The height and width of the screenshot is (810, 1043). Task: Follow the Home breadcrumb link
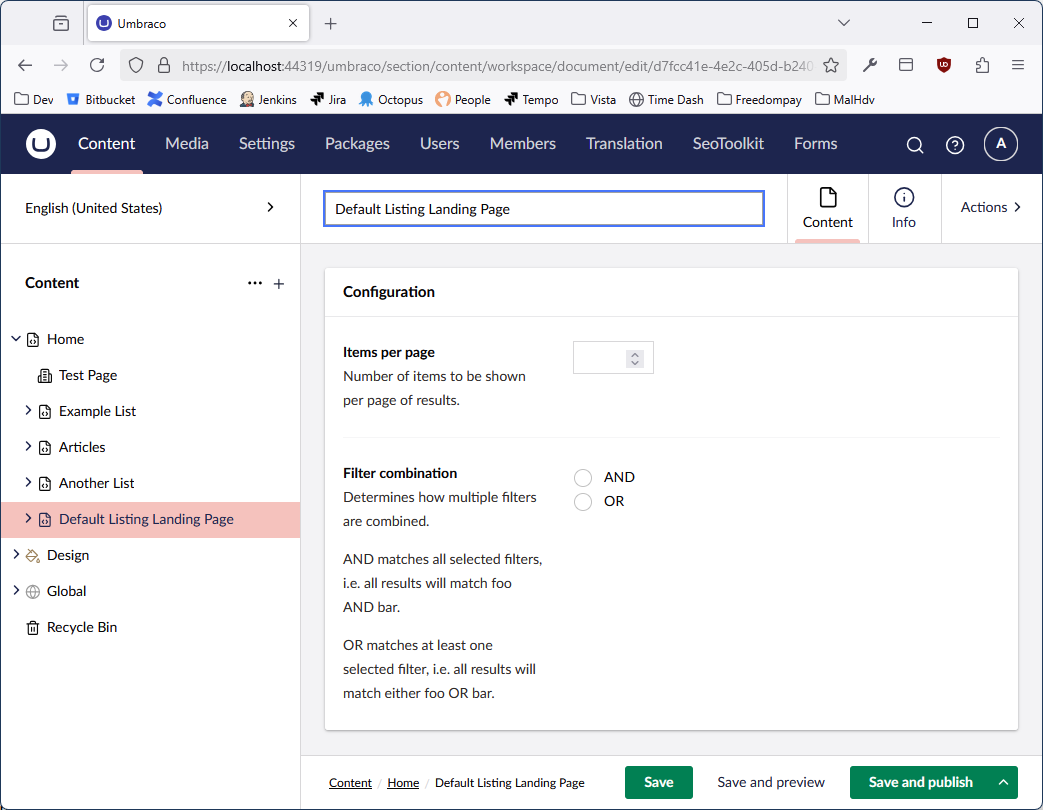tap(403, 783)
